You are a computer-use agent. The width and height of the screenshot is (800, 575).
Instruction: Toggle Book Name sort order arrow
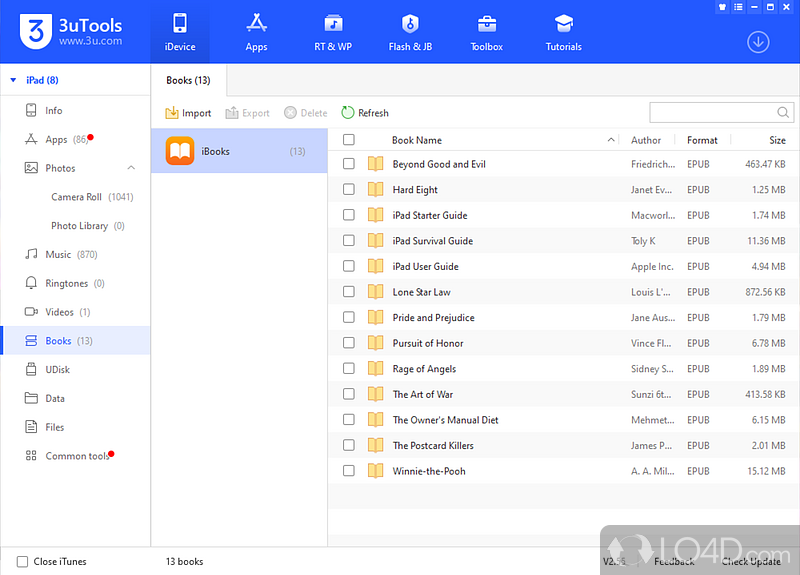click(611, 140)
